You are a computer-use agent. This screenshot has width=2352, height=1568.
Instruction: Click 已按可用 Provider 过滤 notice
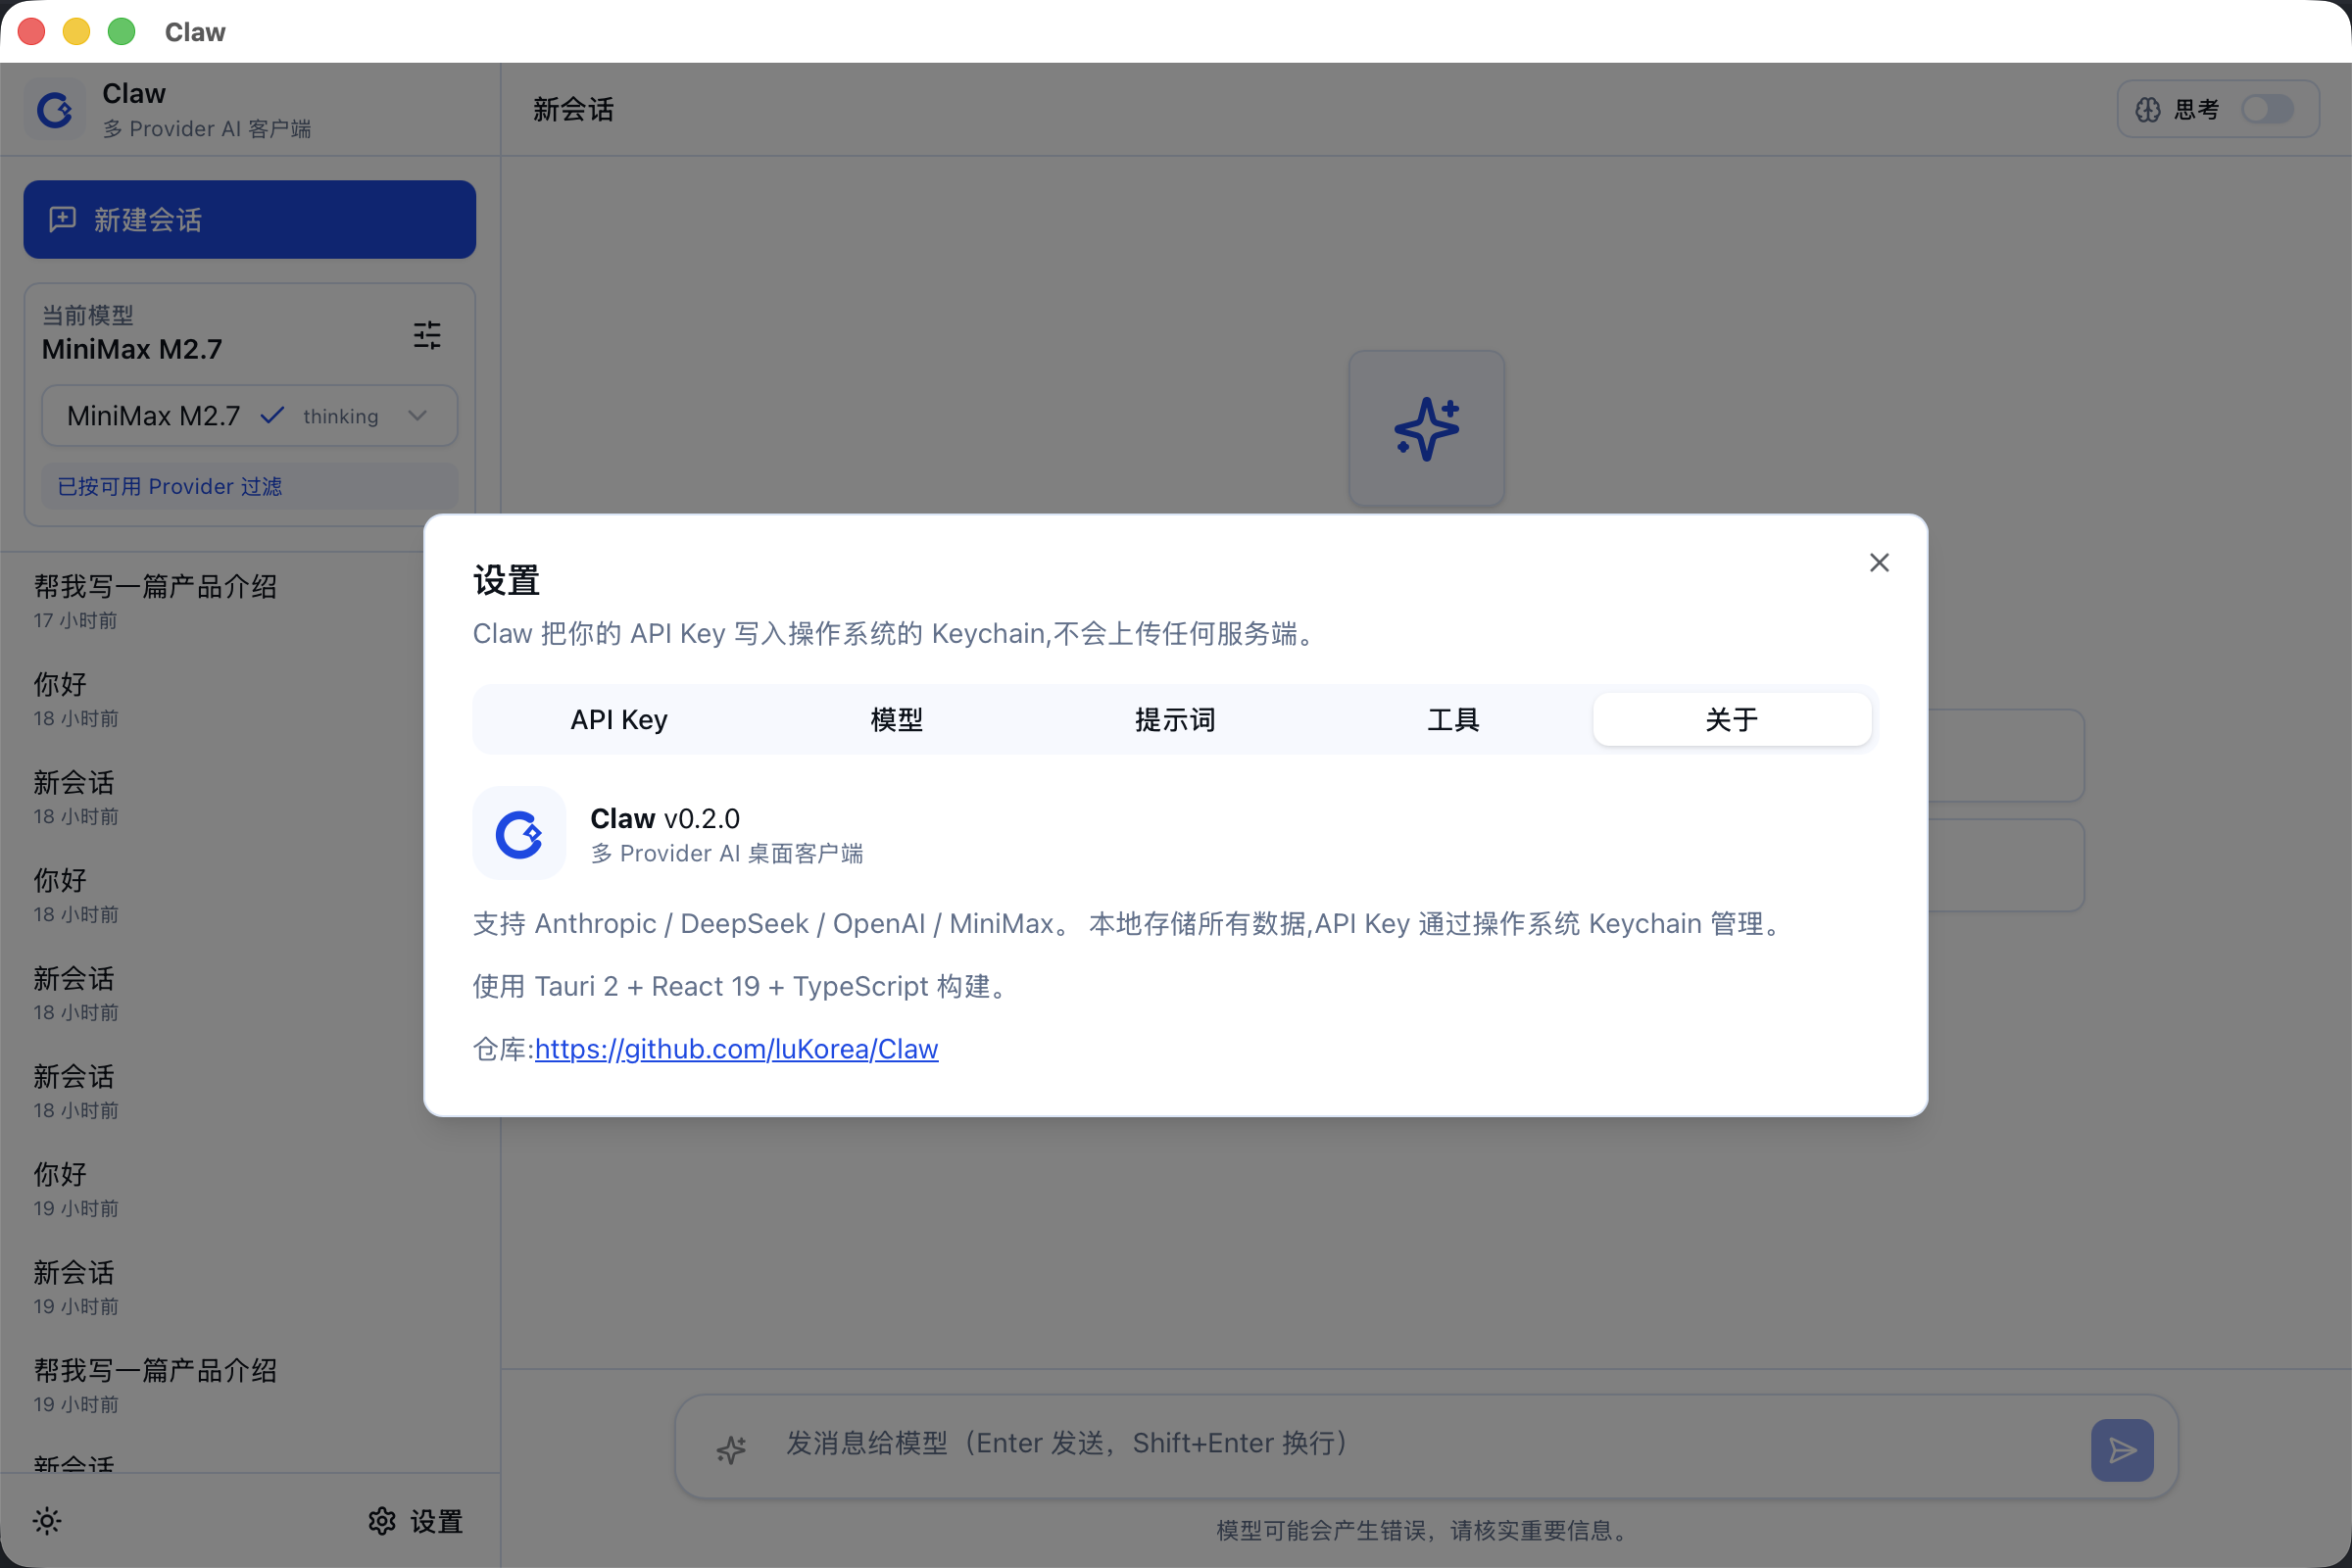(x=249, y=486)
